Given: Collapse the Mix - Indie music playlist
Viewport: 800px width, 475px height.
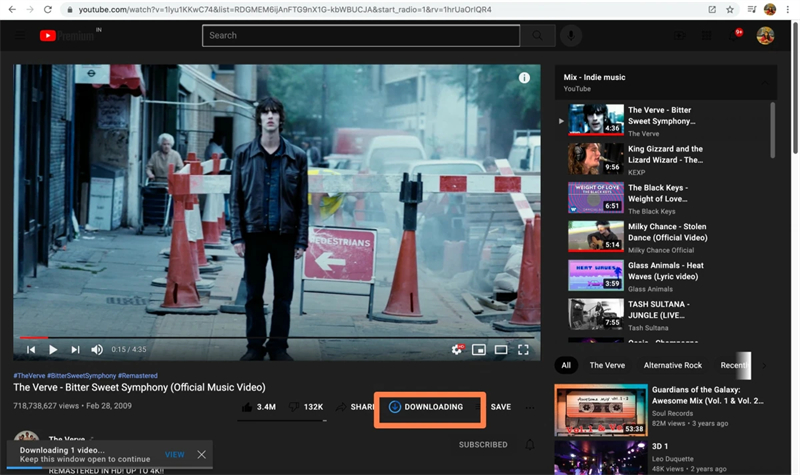Looking at the screenshot, I should [x=765, y=82].
